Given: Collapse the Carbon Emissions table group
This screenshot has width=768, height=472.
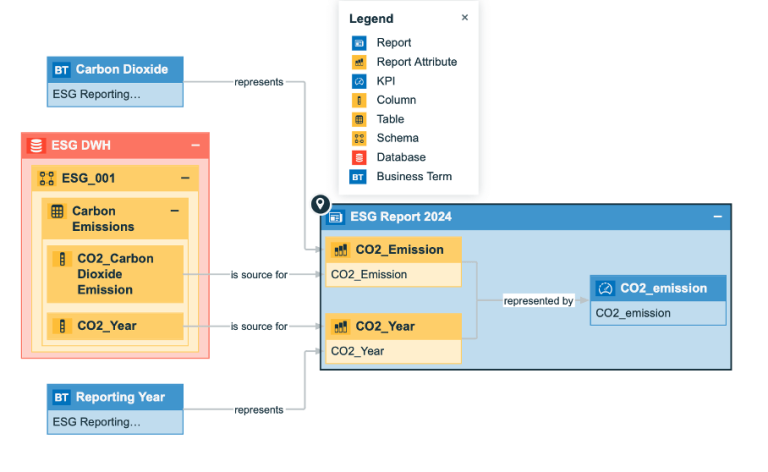Looking at the screenshot, I should coord(175,211).
